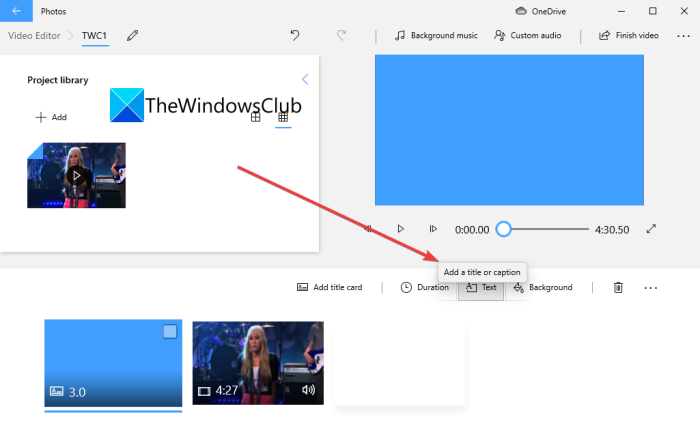700x443 pixels.
Task: Open the Video Editor breadcrumb
Action: pyautogui.click(x=34, y=36)
